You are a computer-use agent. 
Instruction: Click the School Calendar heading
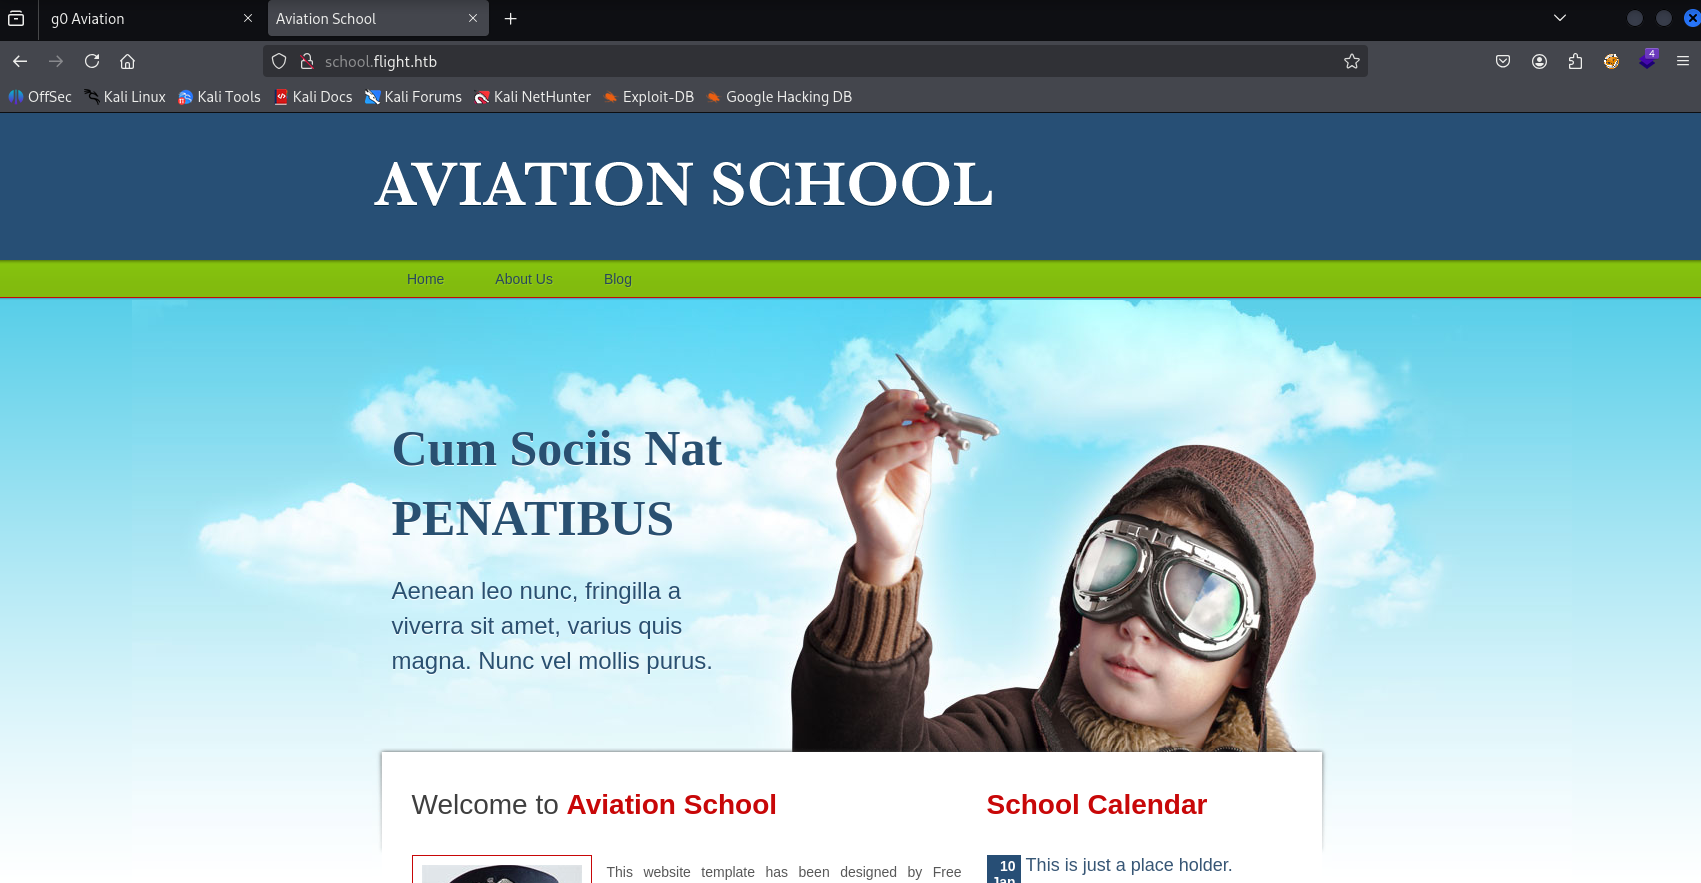[1097, 805]
